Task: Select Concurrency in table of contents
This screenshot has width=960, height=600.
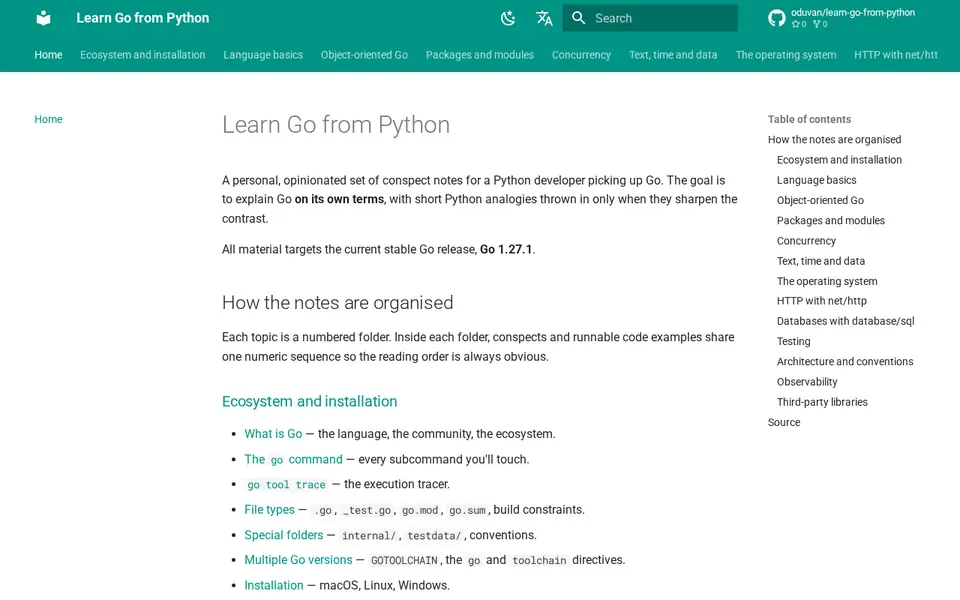Action: coord(806,241)
